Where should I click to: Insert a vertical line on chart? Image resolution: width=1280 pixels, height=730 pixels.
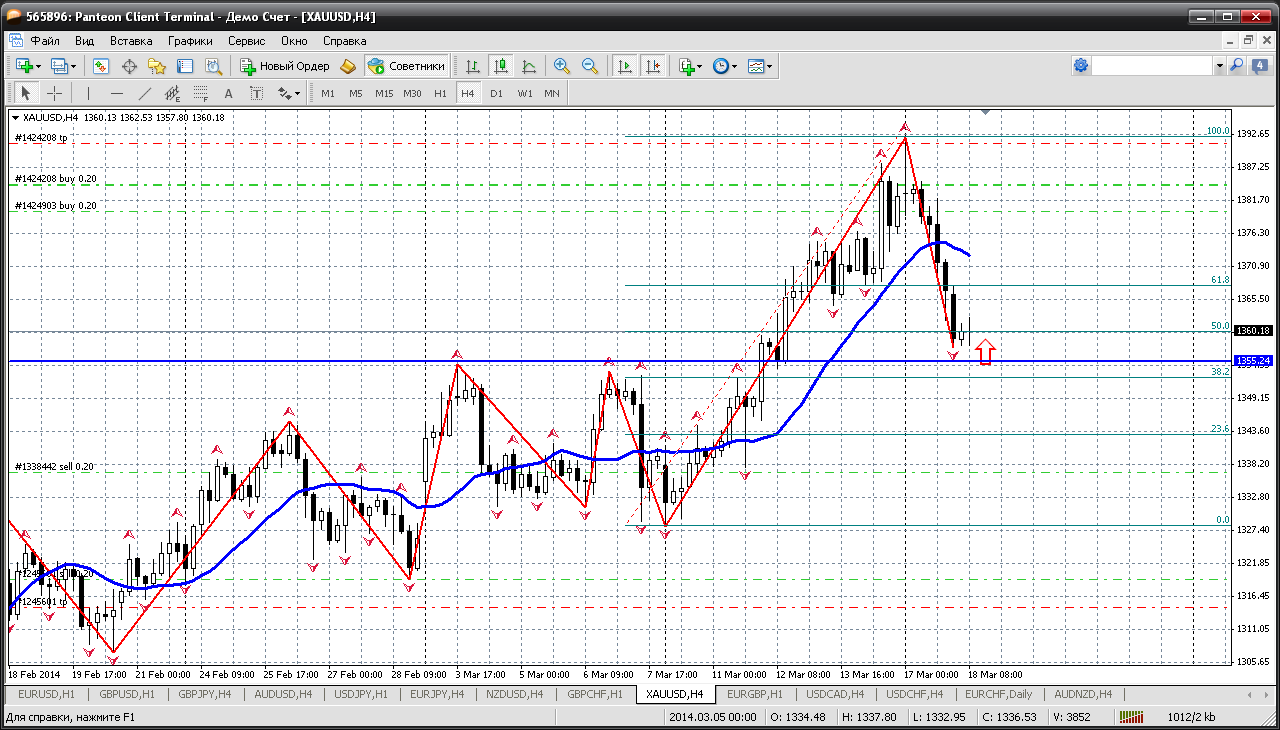coord(89,93)
